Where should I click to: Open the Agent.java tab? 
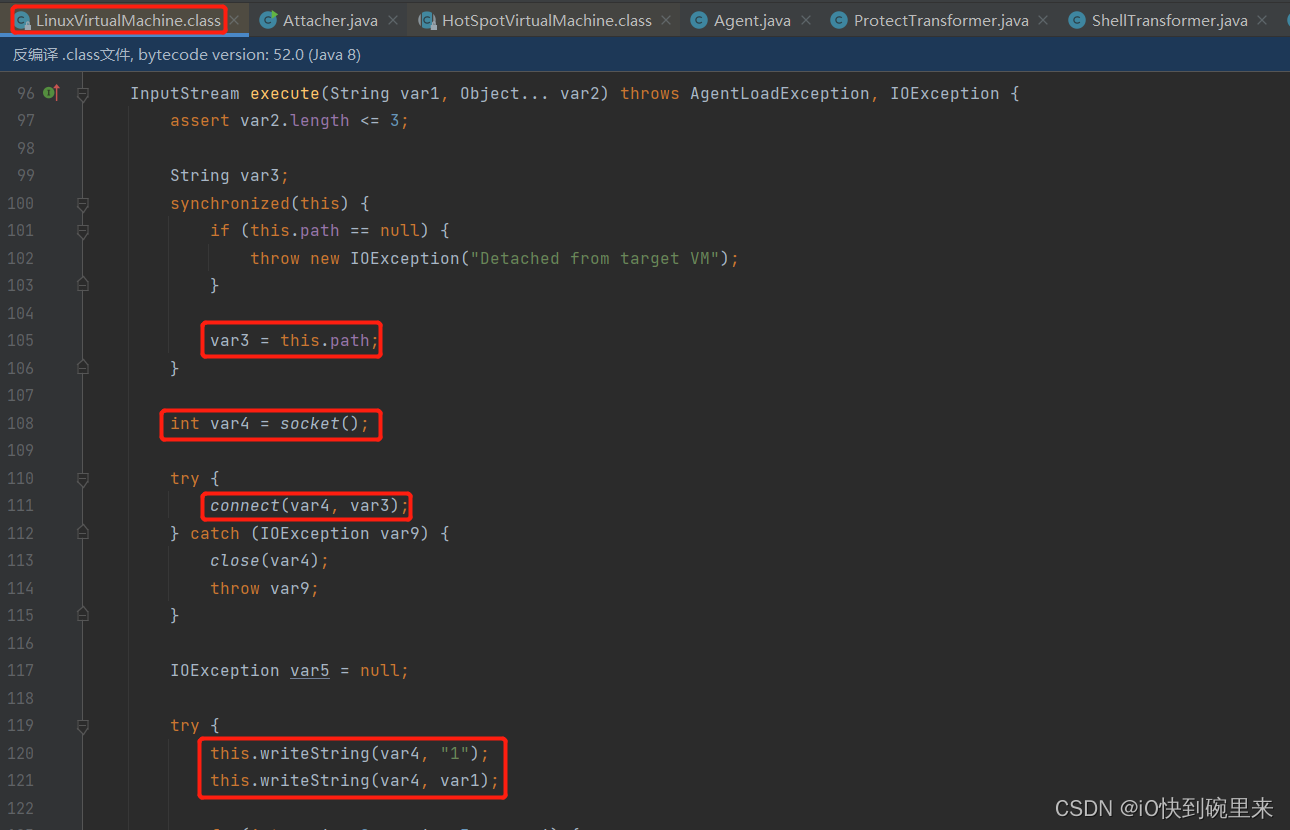pos(752,20)
